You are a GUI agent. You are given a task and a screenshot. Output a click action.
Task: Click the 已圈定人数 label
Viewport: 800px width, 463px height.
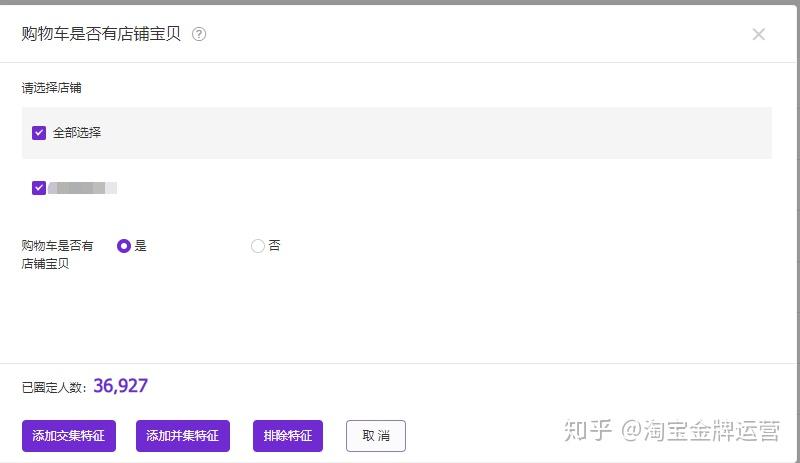tap(54, 387)
